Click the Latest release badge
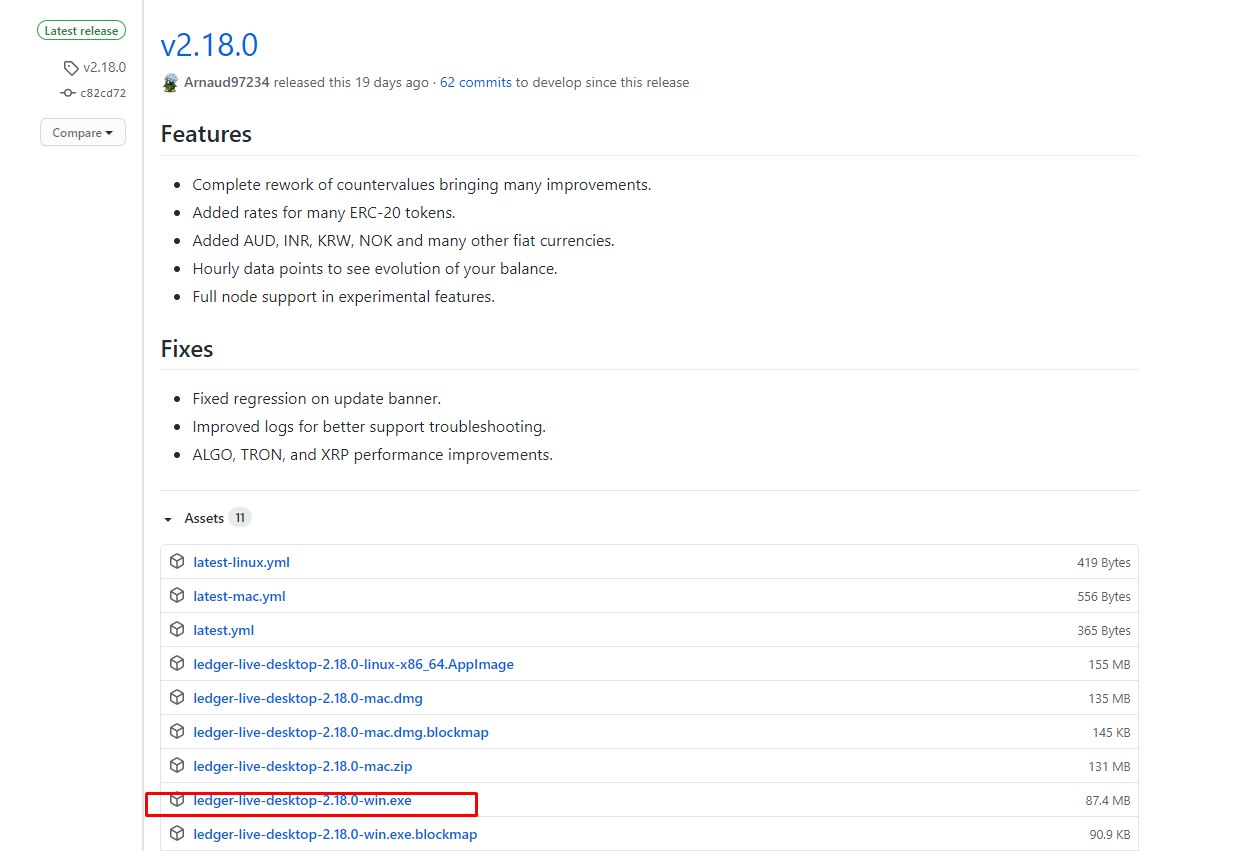1253x851 pixels. [x=81, y=31]
